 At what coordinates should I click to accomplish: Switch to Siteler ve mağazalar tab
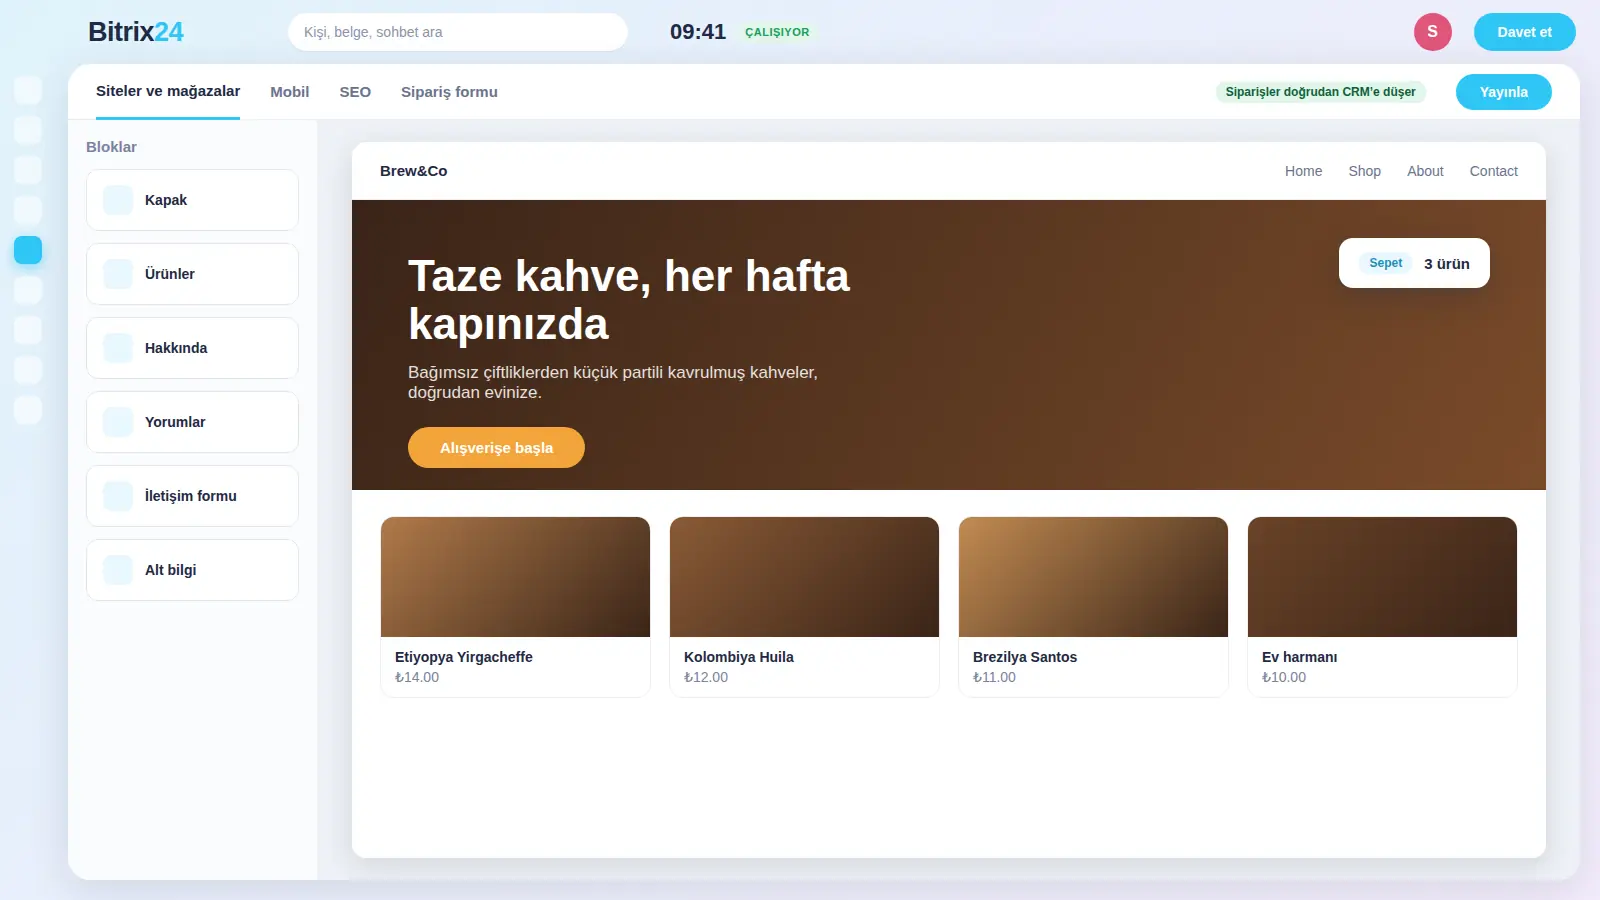168,91
